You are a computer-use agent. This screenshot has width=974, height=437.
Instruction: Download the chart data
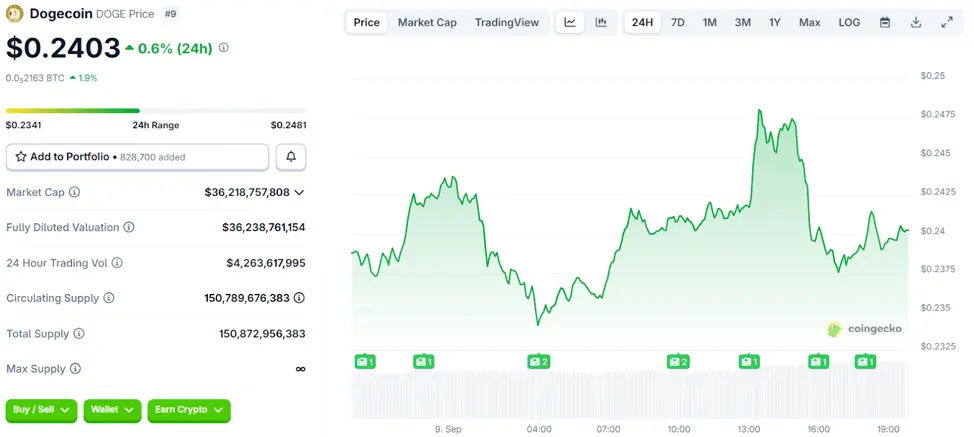[916, 22]
